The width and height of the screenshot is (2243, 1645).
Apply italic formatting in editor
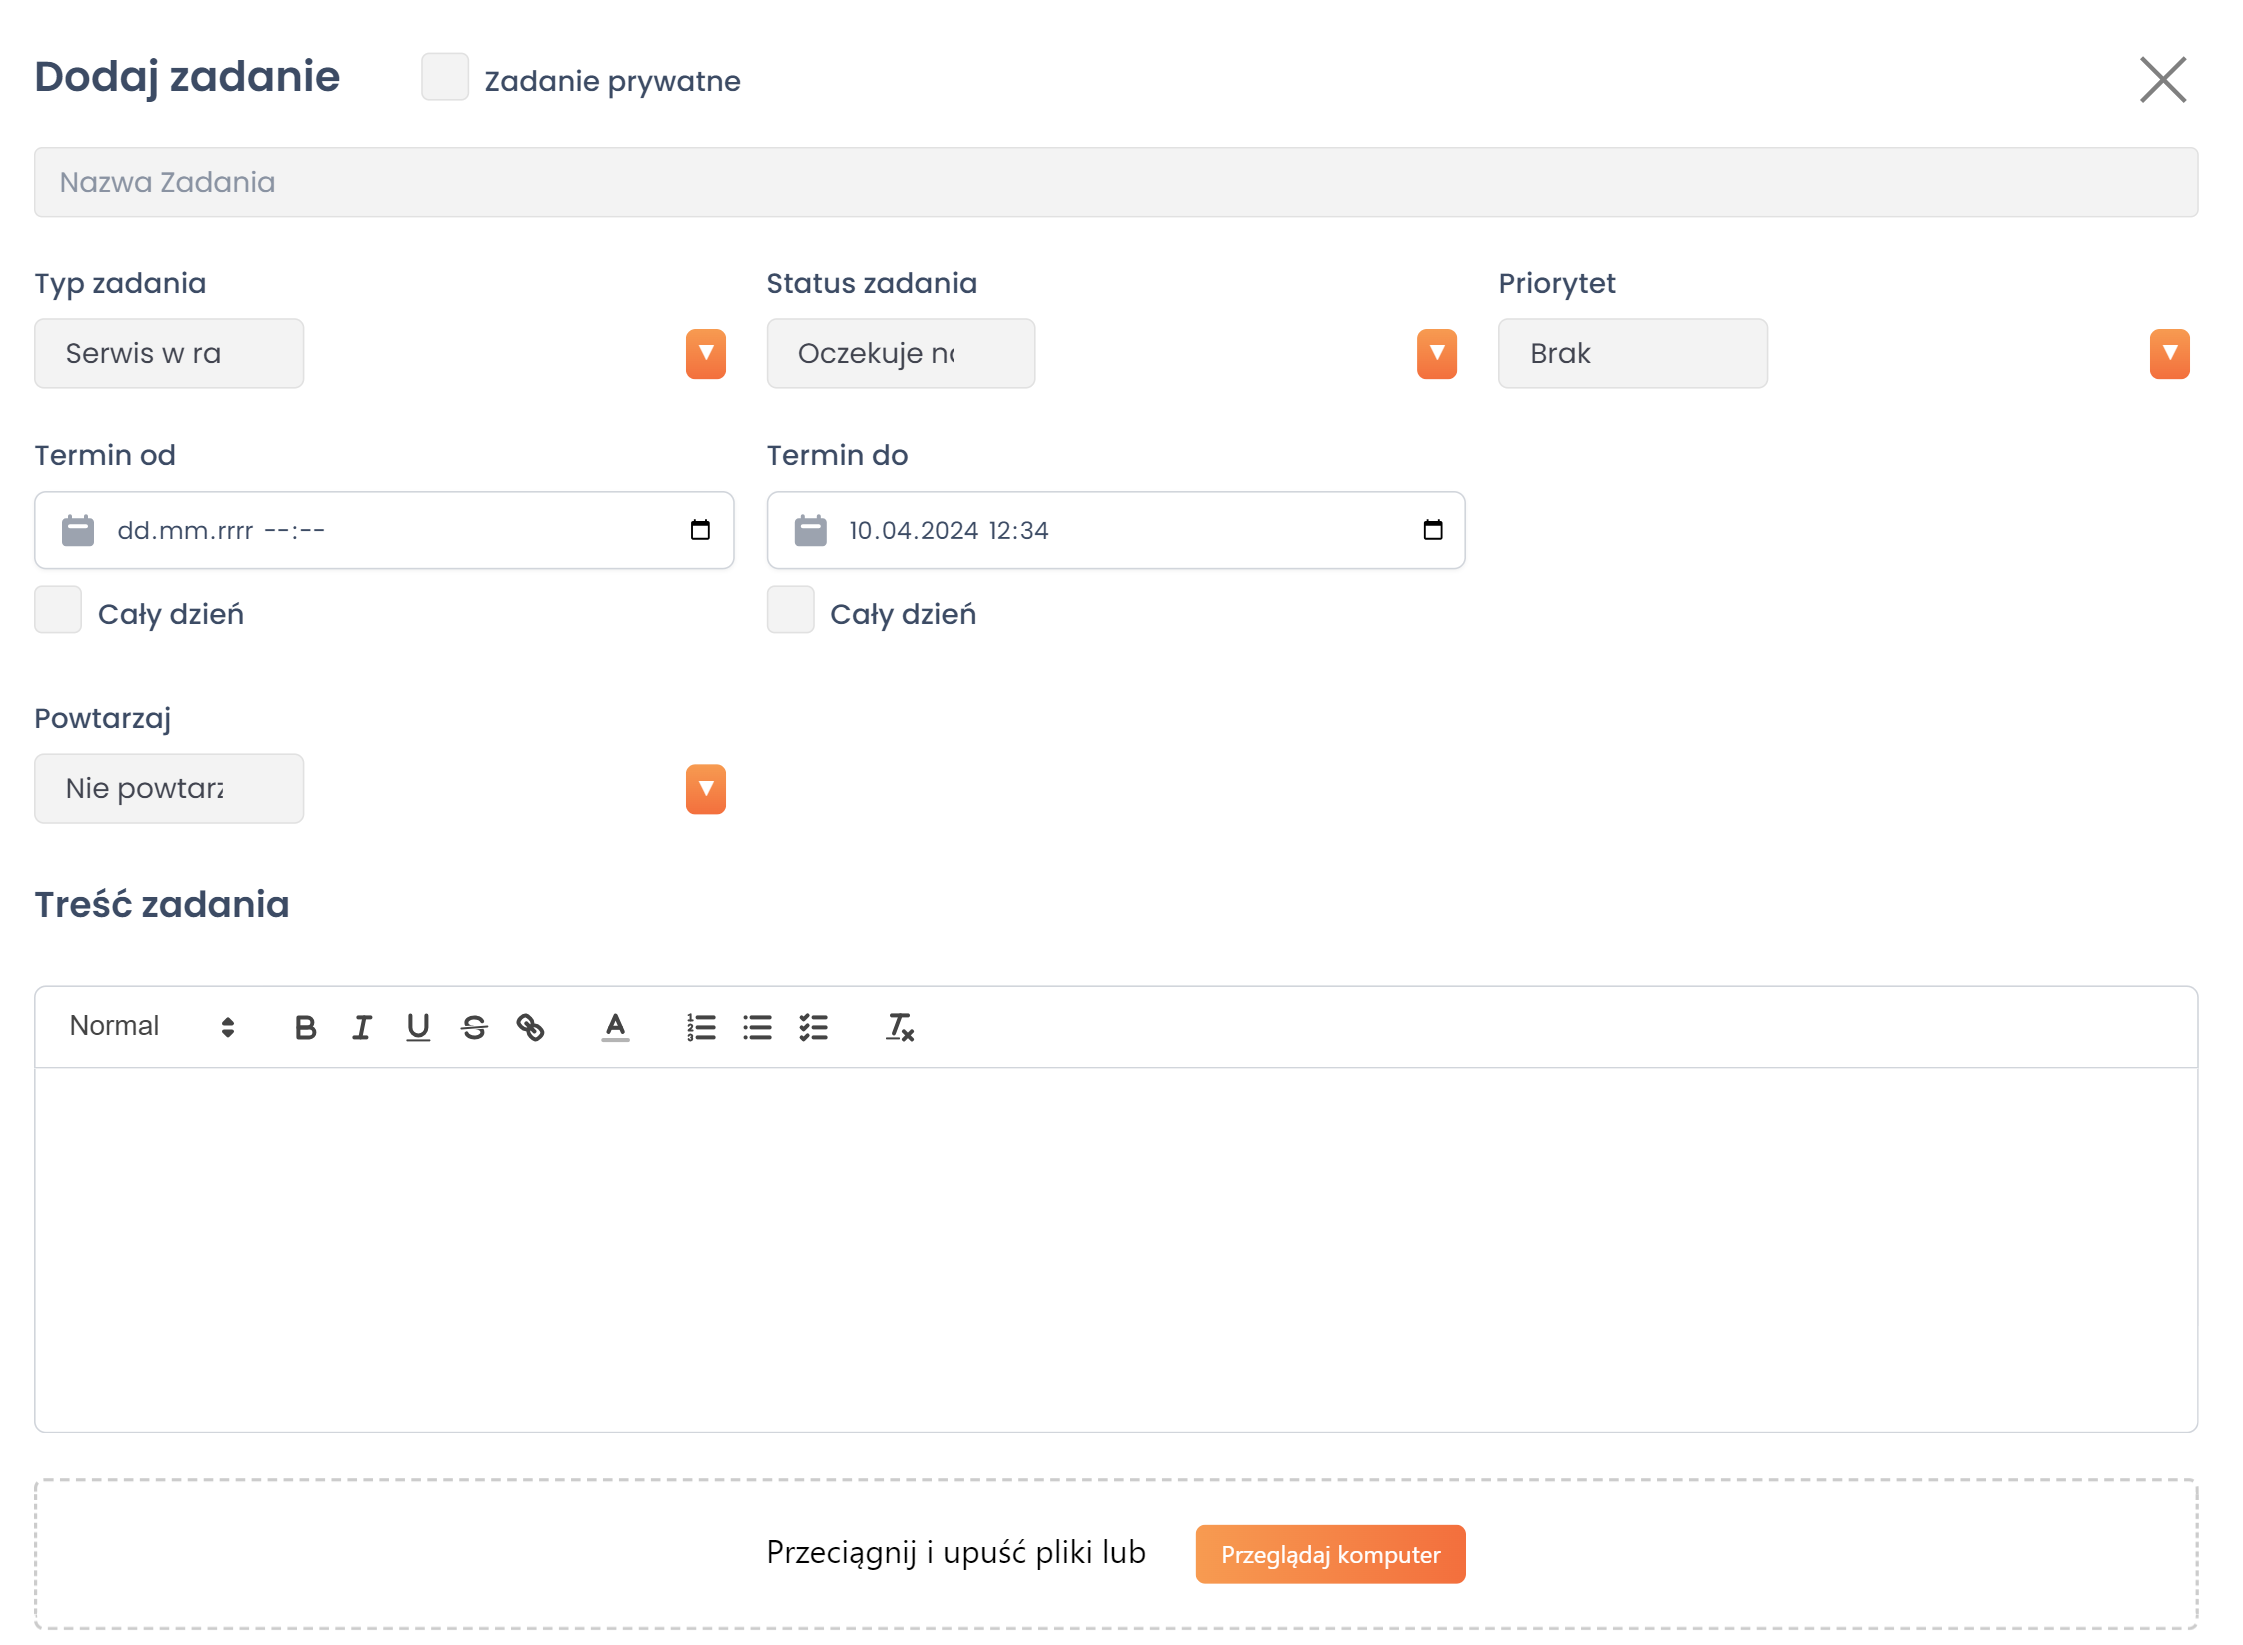(x=362, y=1027)
